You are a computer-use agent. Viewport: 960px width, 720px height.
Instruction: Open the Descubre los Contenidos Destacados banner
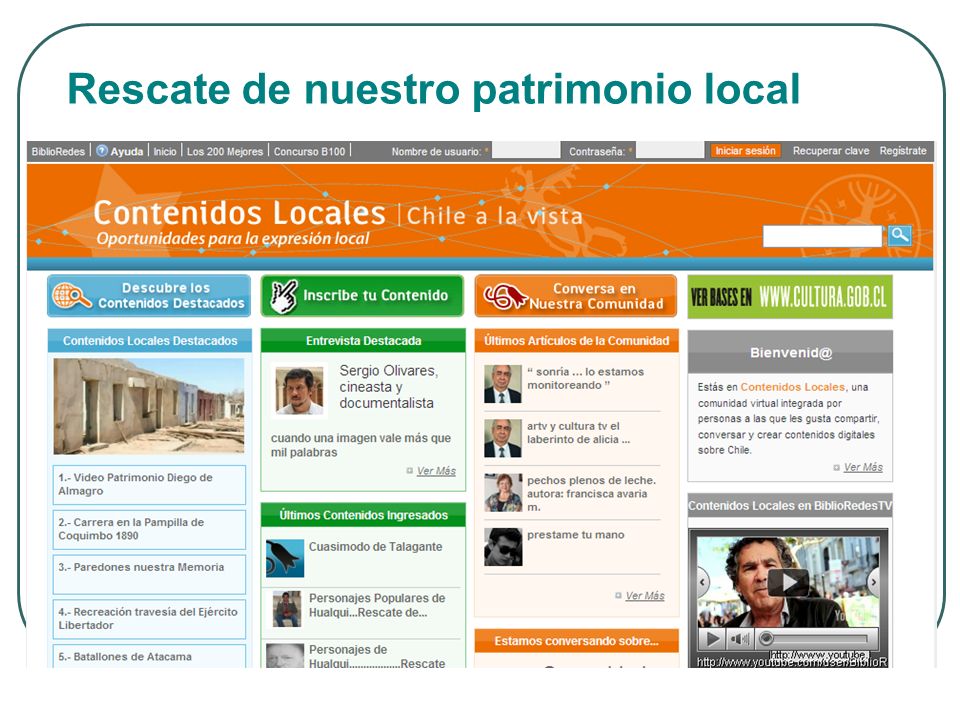(149, 296)
